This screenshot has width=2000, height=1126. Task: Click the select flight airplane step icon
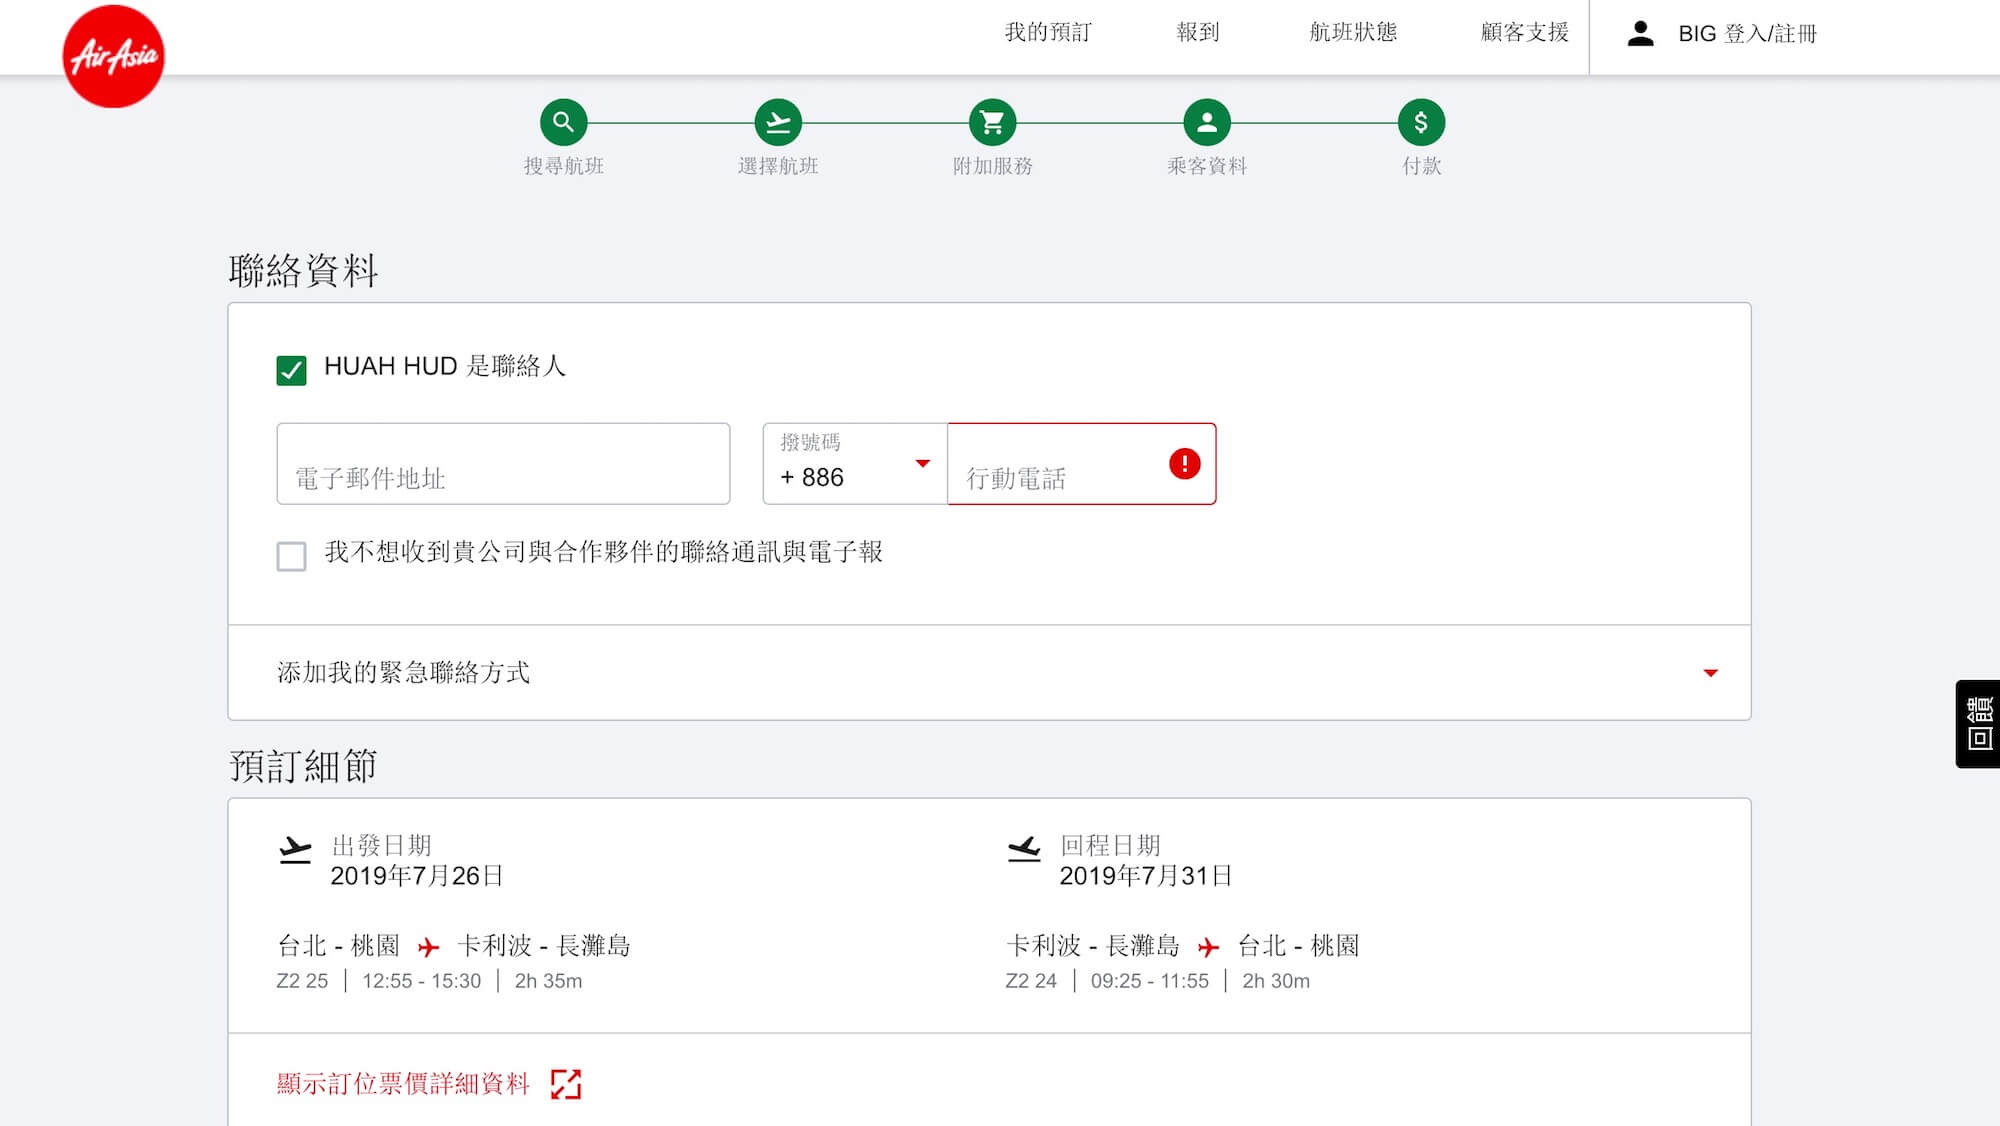coord(778,123)
